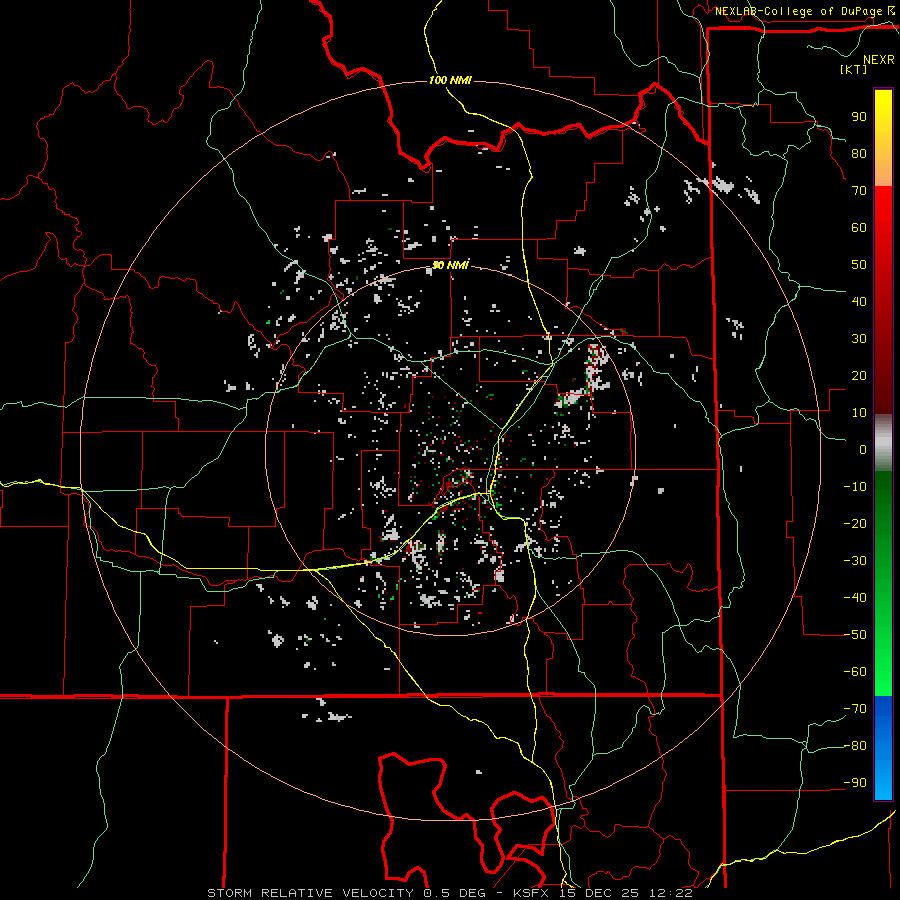The image size is (900, 900).
Task: Click the -30 value on the velocity scale
Action: point(855,561)
